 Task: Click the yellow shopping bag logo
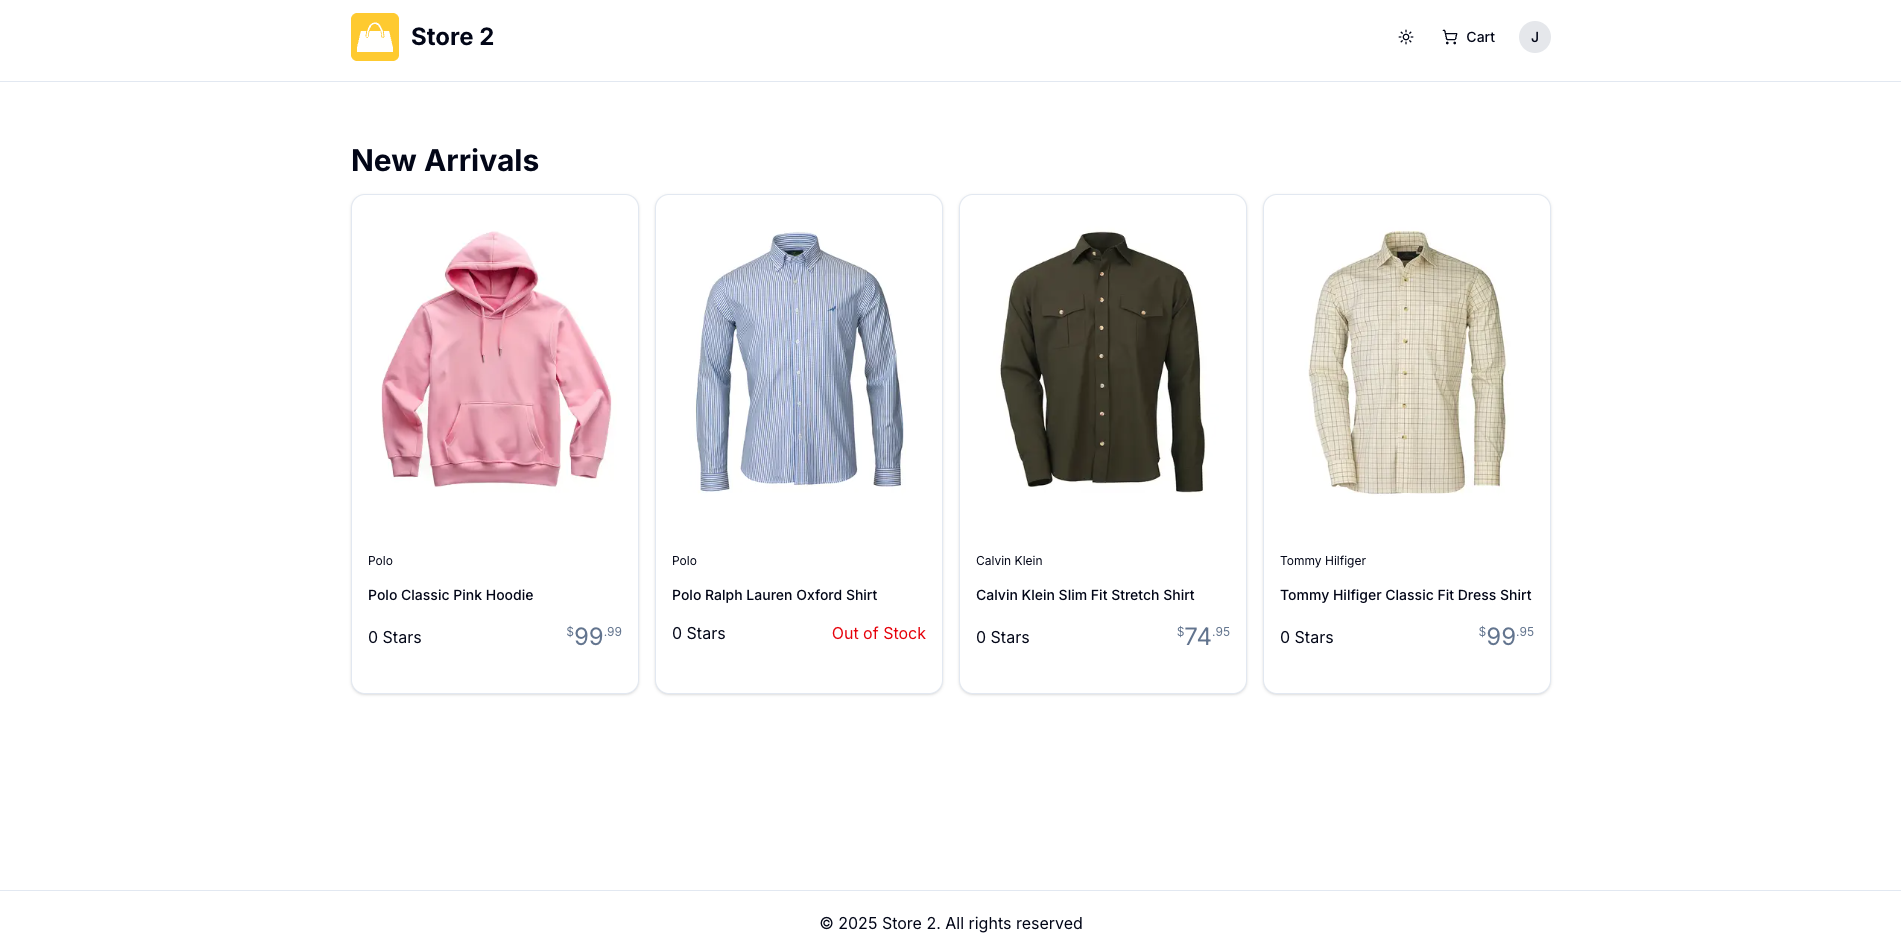375,37
